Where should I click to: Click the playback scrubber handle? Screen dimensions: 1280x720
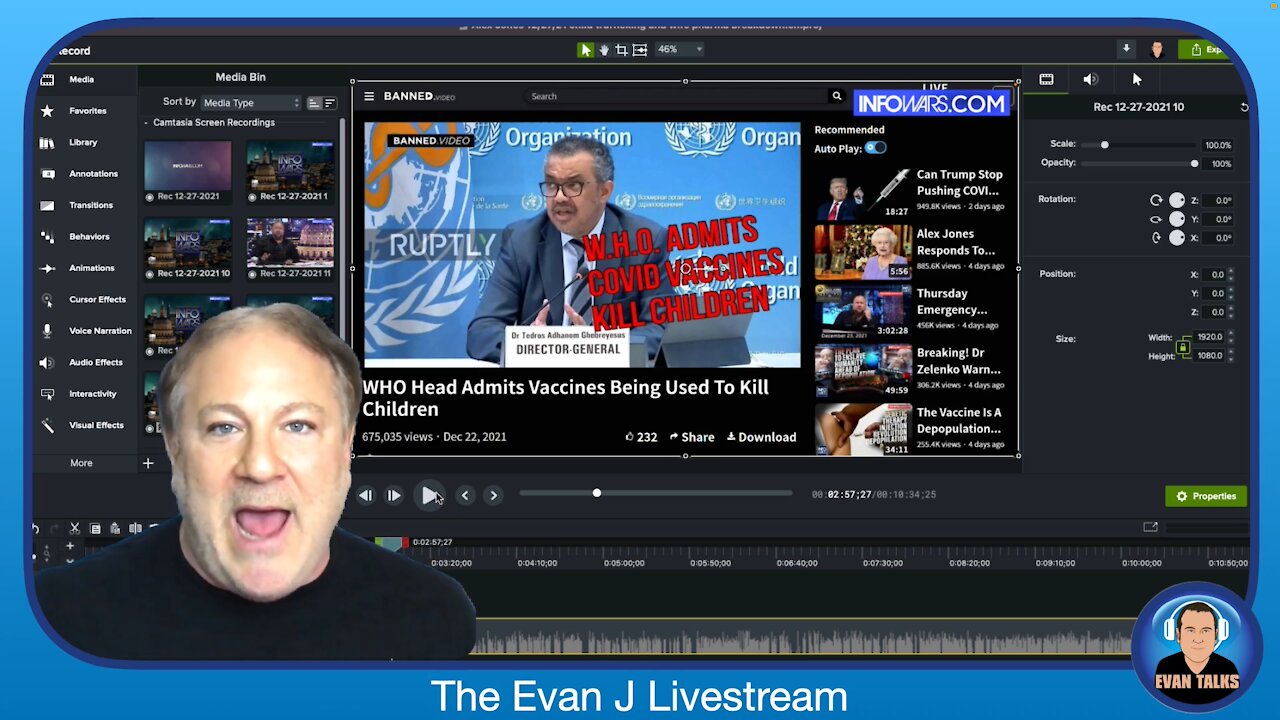click(597, 493)
